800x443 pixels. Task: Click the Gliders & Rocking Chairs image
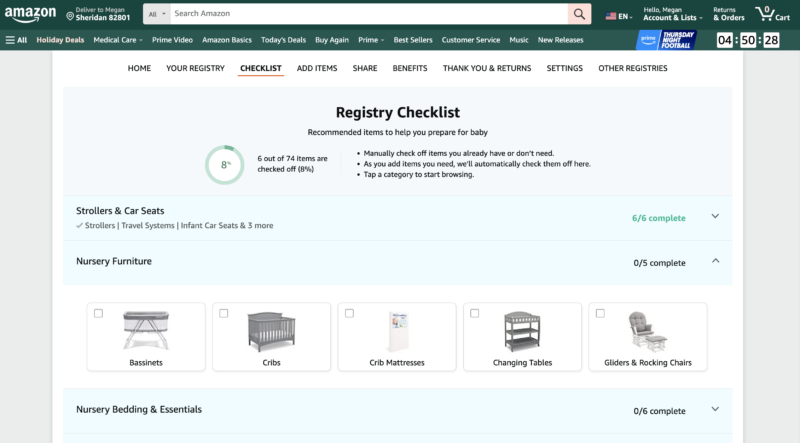[647, 331]
